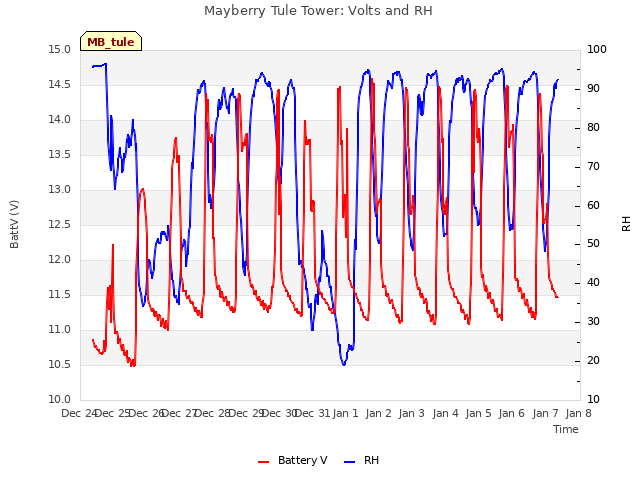Click the 'RH' right axis title
The width and height of the screenshot is (640, 480).
626,224
